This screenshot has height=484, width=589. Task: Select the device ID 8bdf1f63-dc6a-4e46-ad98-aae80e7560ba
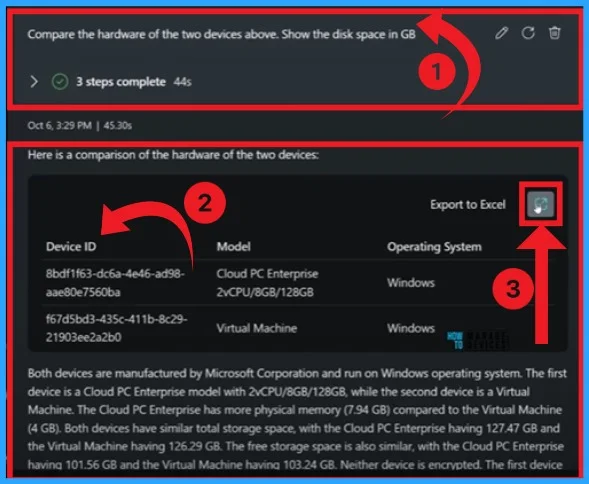click(x=115, y=283)
